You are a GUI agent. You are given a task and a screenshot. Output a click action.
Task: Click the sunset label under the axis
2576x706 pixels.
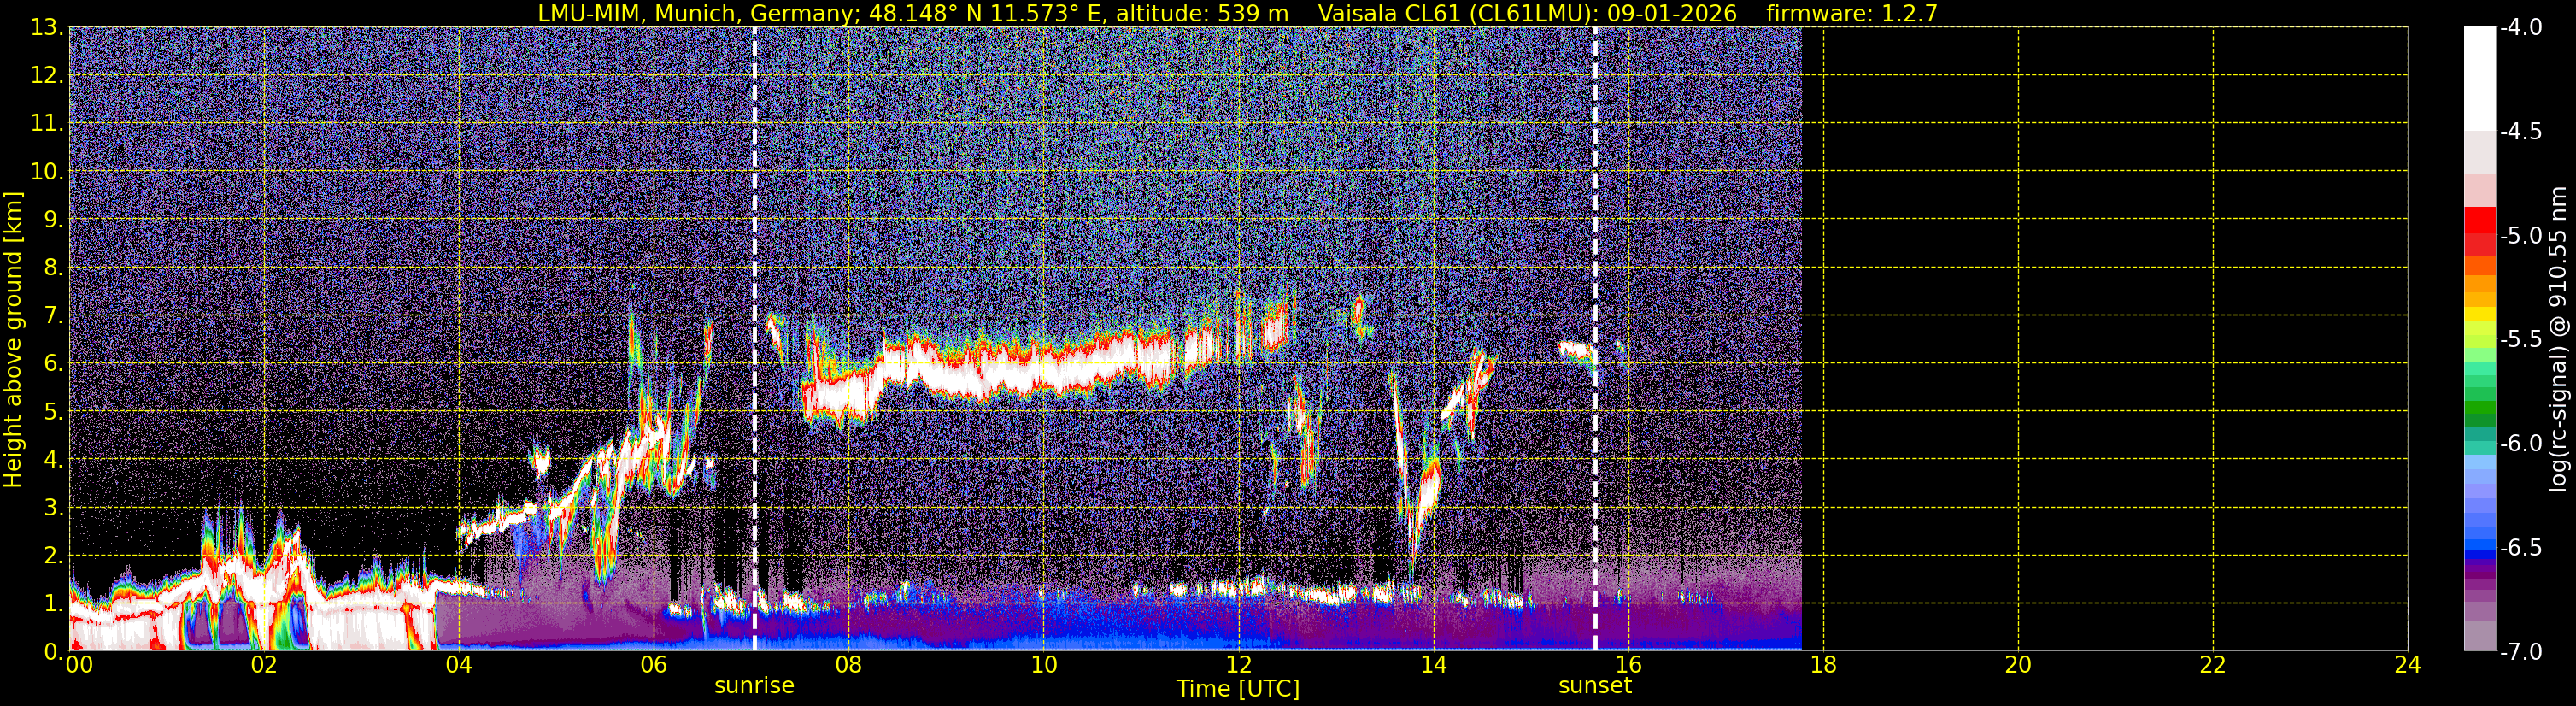click(x=1595, y=686)
